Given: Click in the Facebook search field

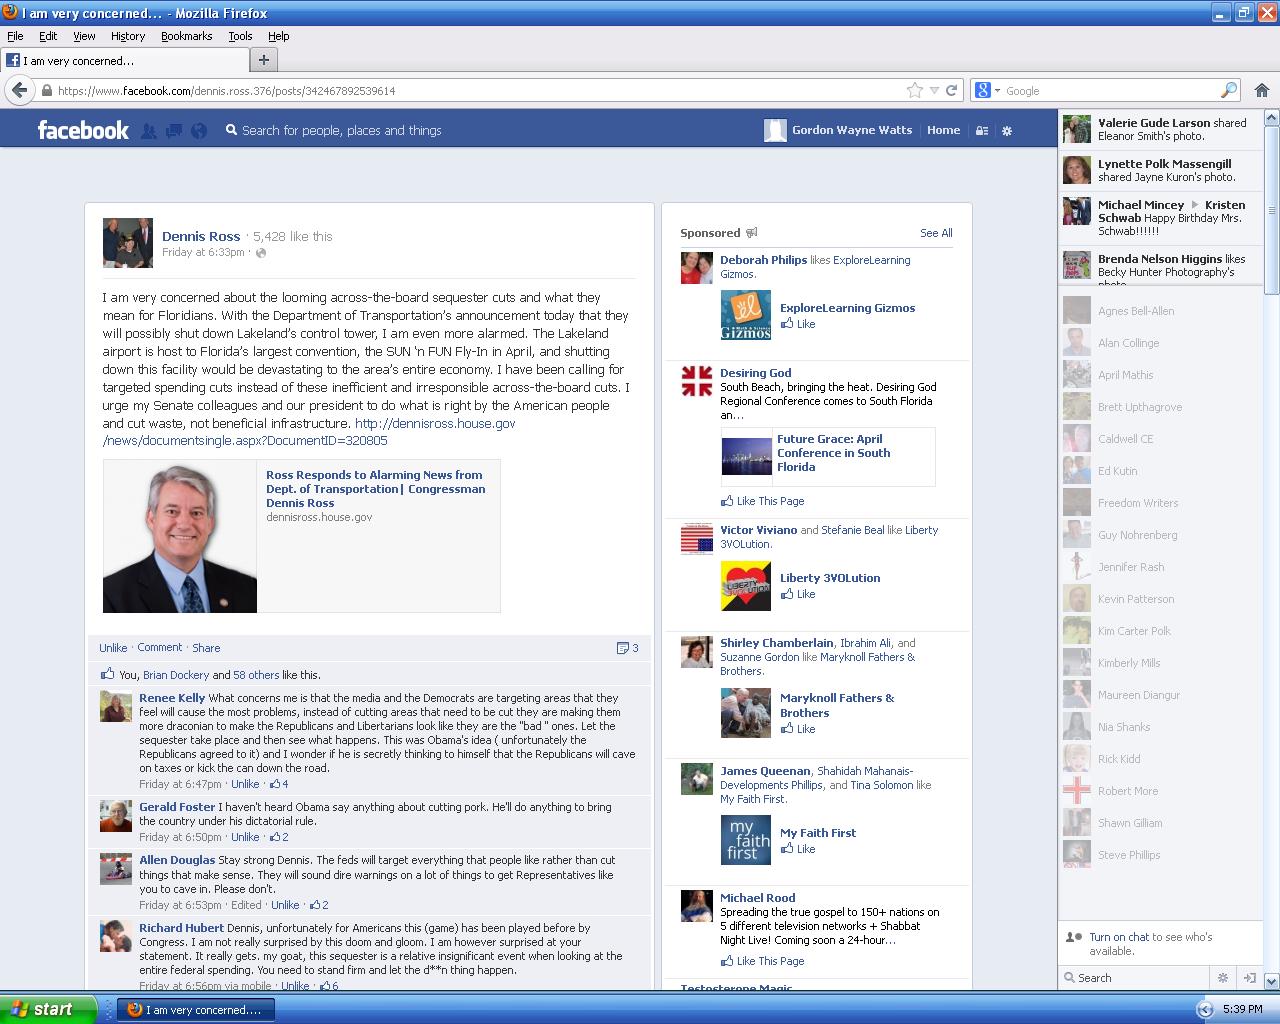Looking at the screenshot, I should pyautogui.click(x=341, y=130).
